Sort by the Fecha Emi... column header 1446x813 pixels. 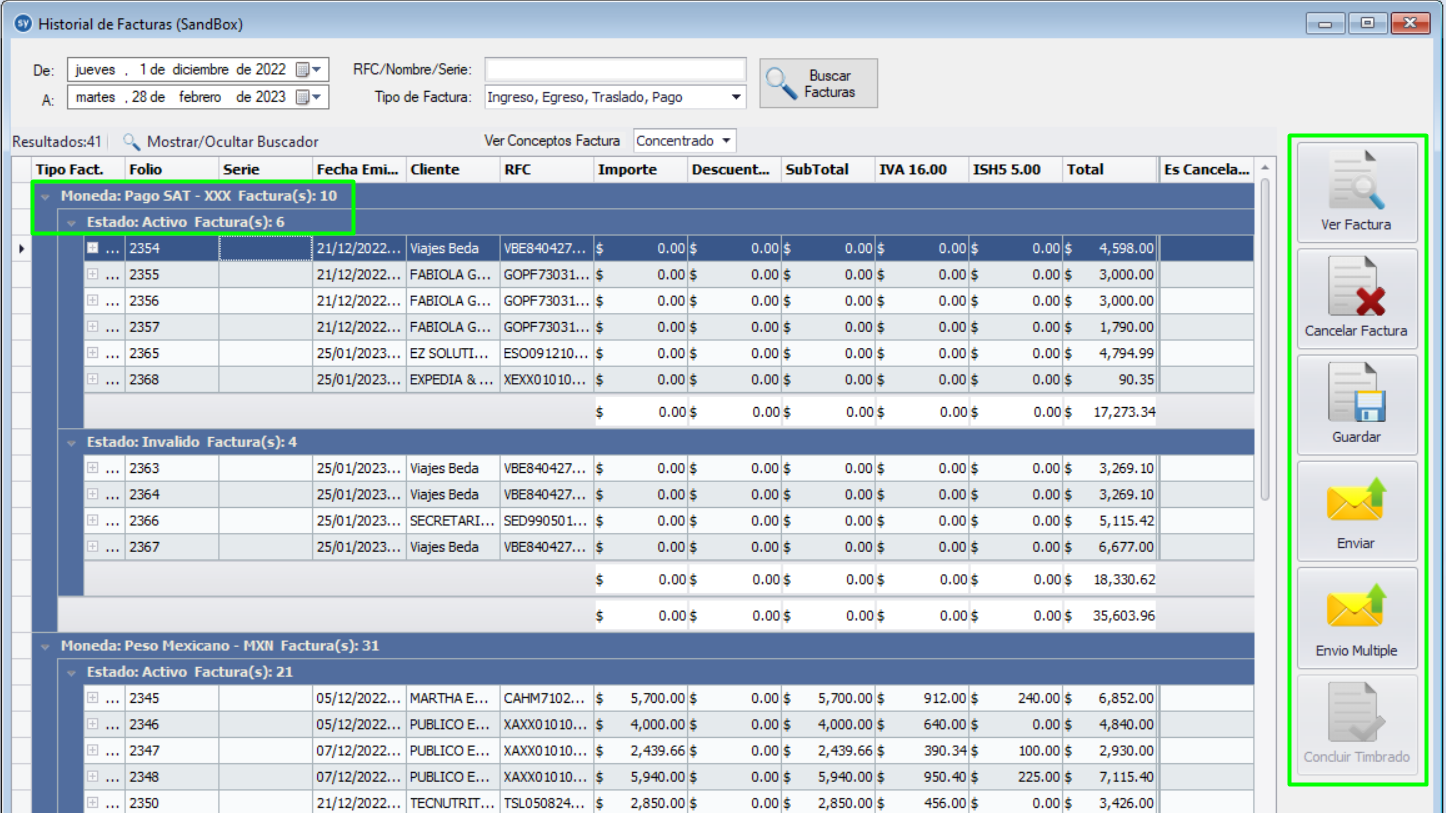[359, 170]
